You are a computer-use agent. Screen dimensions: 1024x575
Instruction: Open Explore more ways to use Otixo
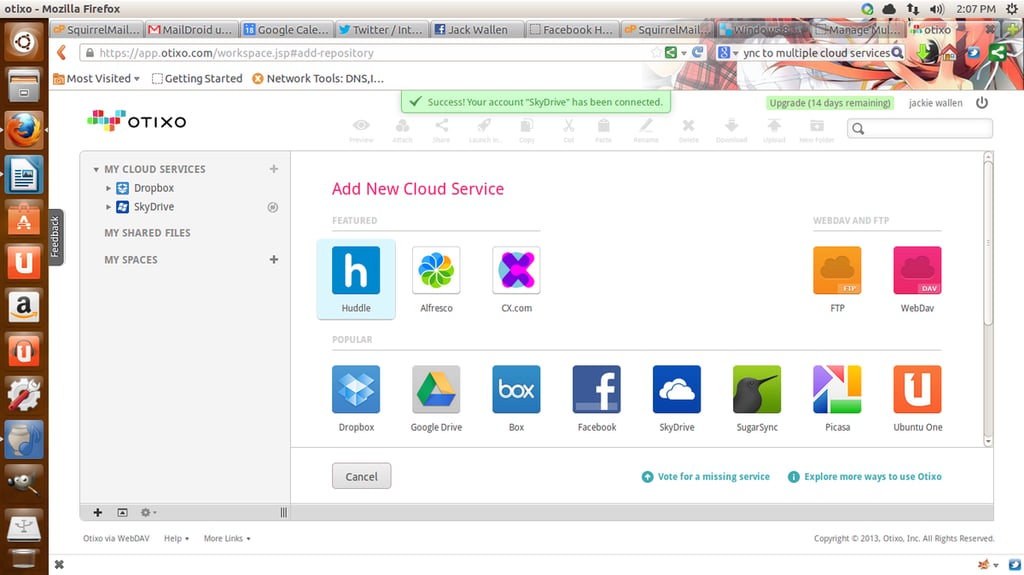[865, 477]
